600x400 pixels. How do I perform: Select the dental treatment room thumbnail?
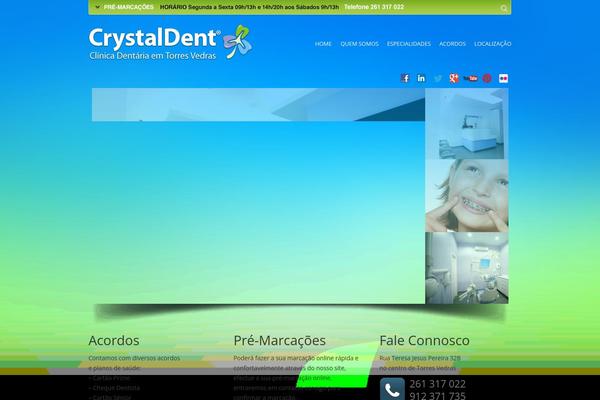[467, 268]
